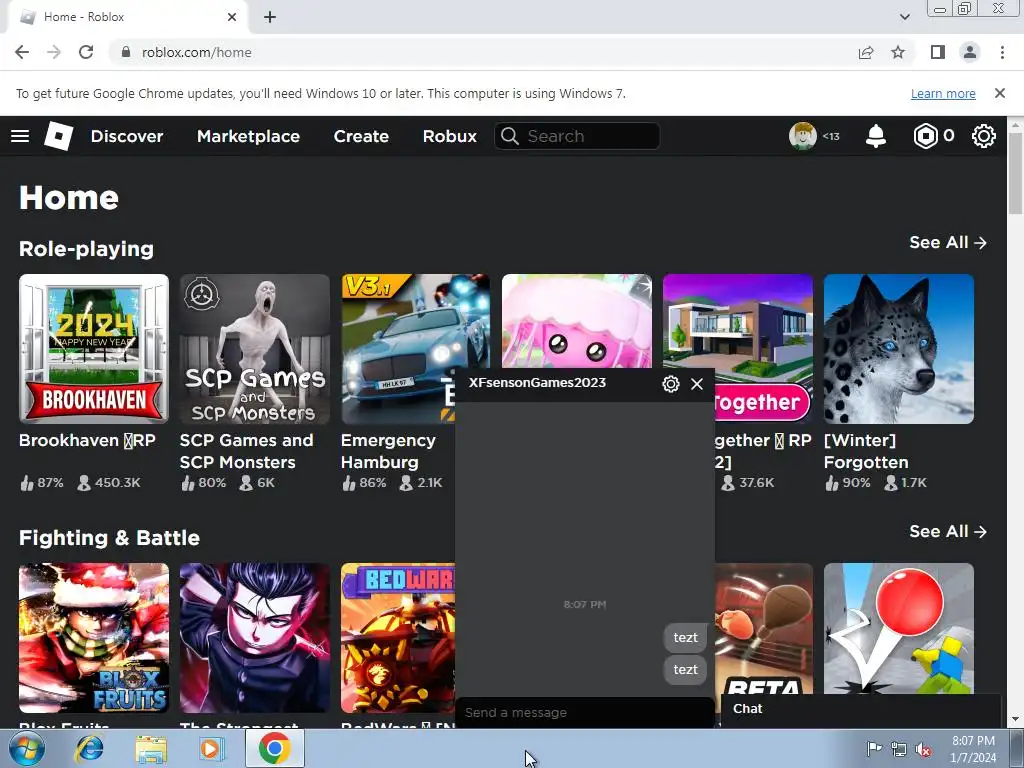Click the share page icon
1024x768 pixels.
point(866,52)
